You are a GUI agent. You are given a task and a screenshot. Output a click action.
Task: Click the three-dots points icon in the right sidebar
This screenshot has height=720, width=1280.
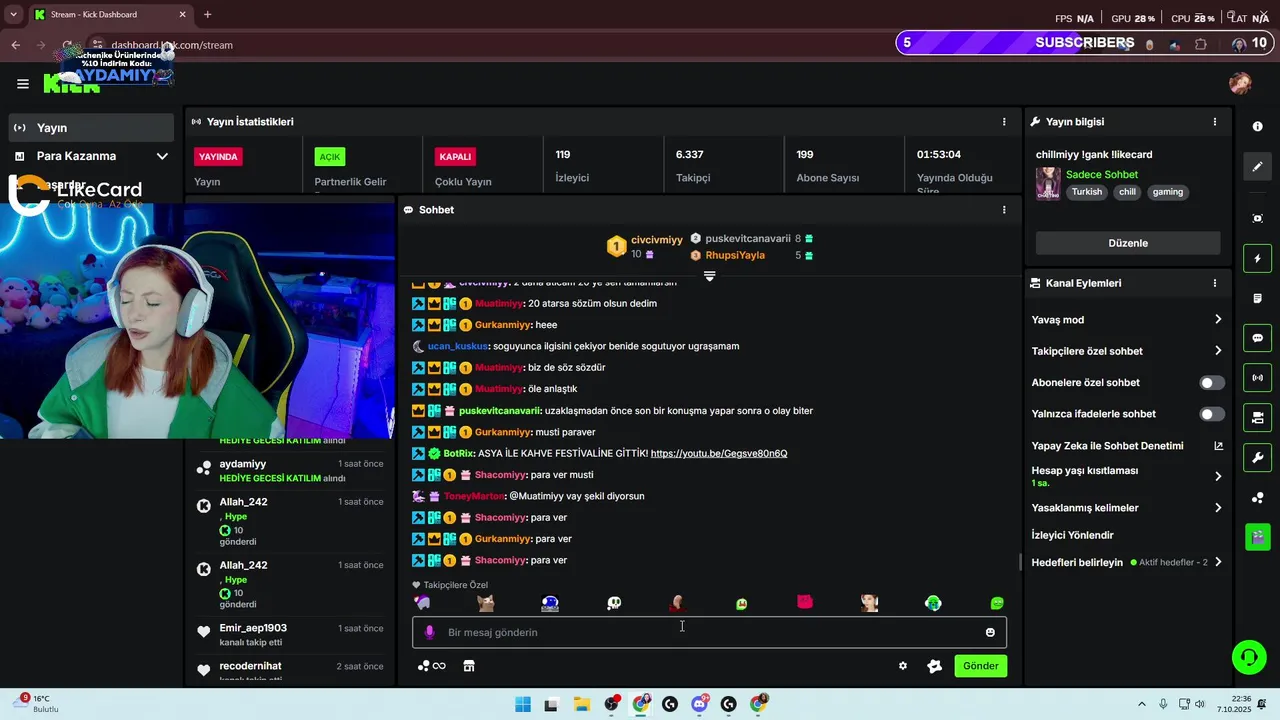pyautogui.click(x=1257, y=498)
